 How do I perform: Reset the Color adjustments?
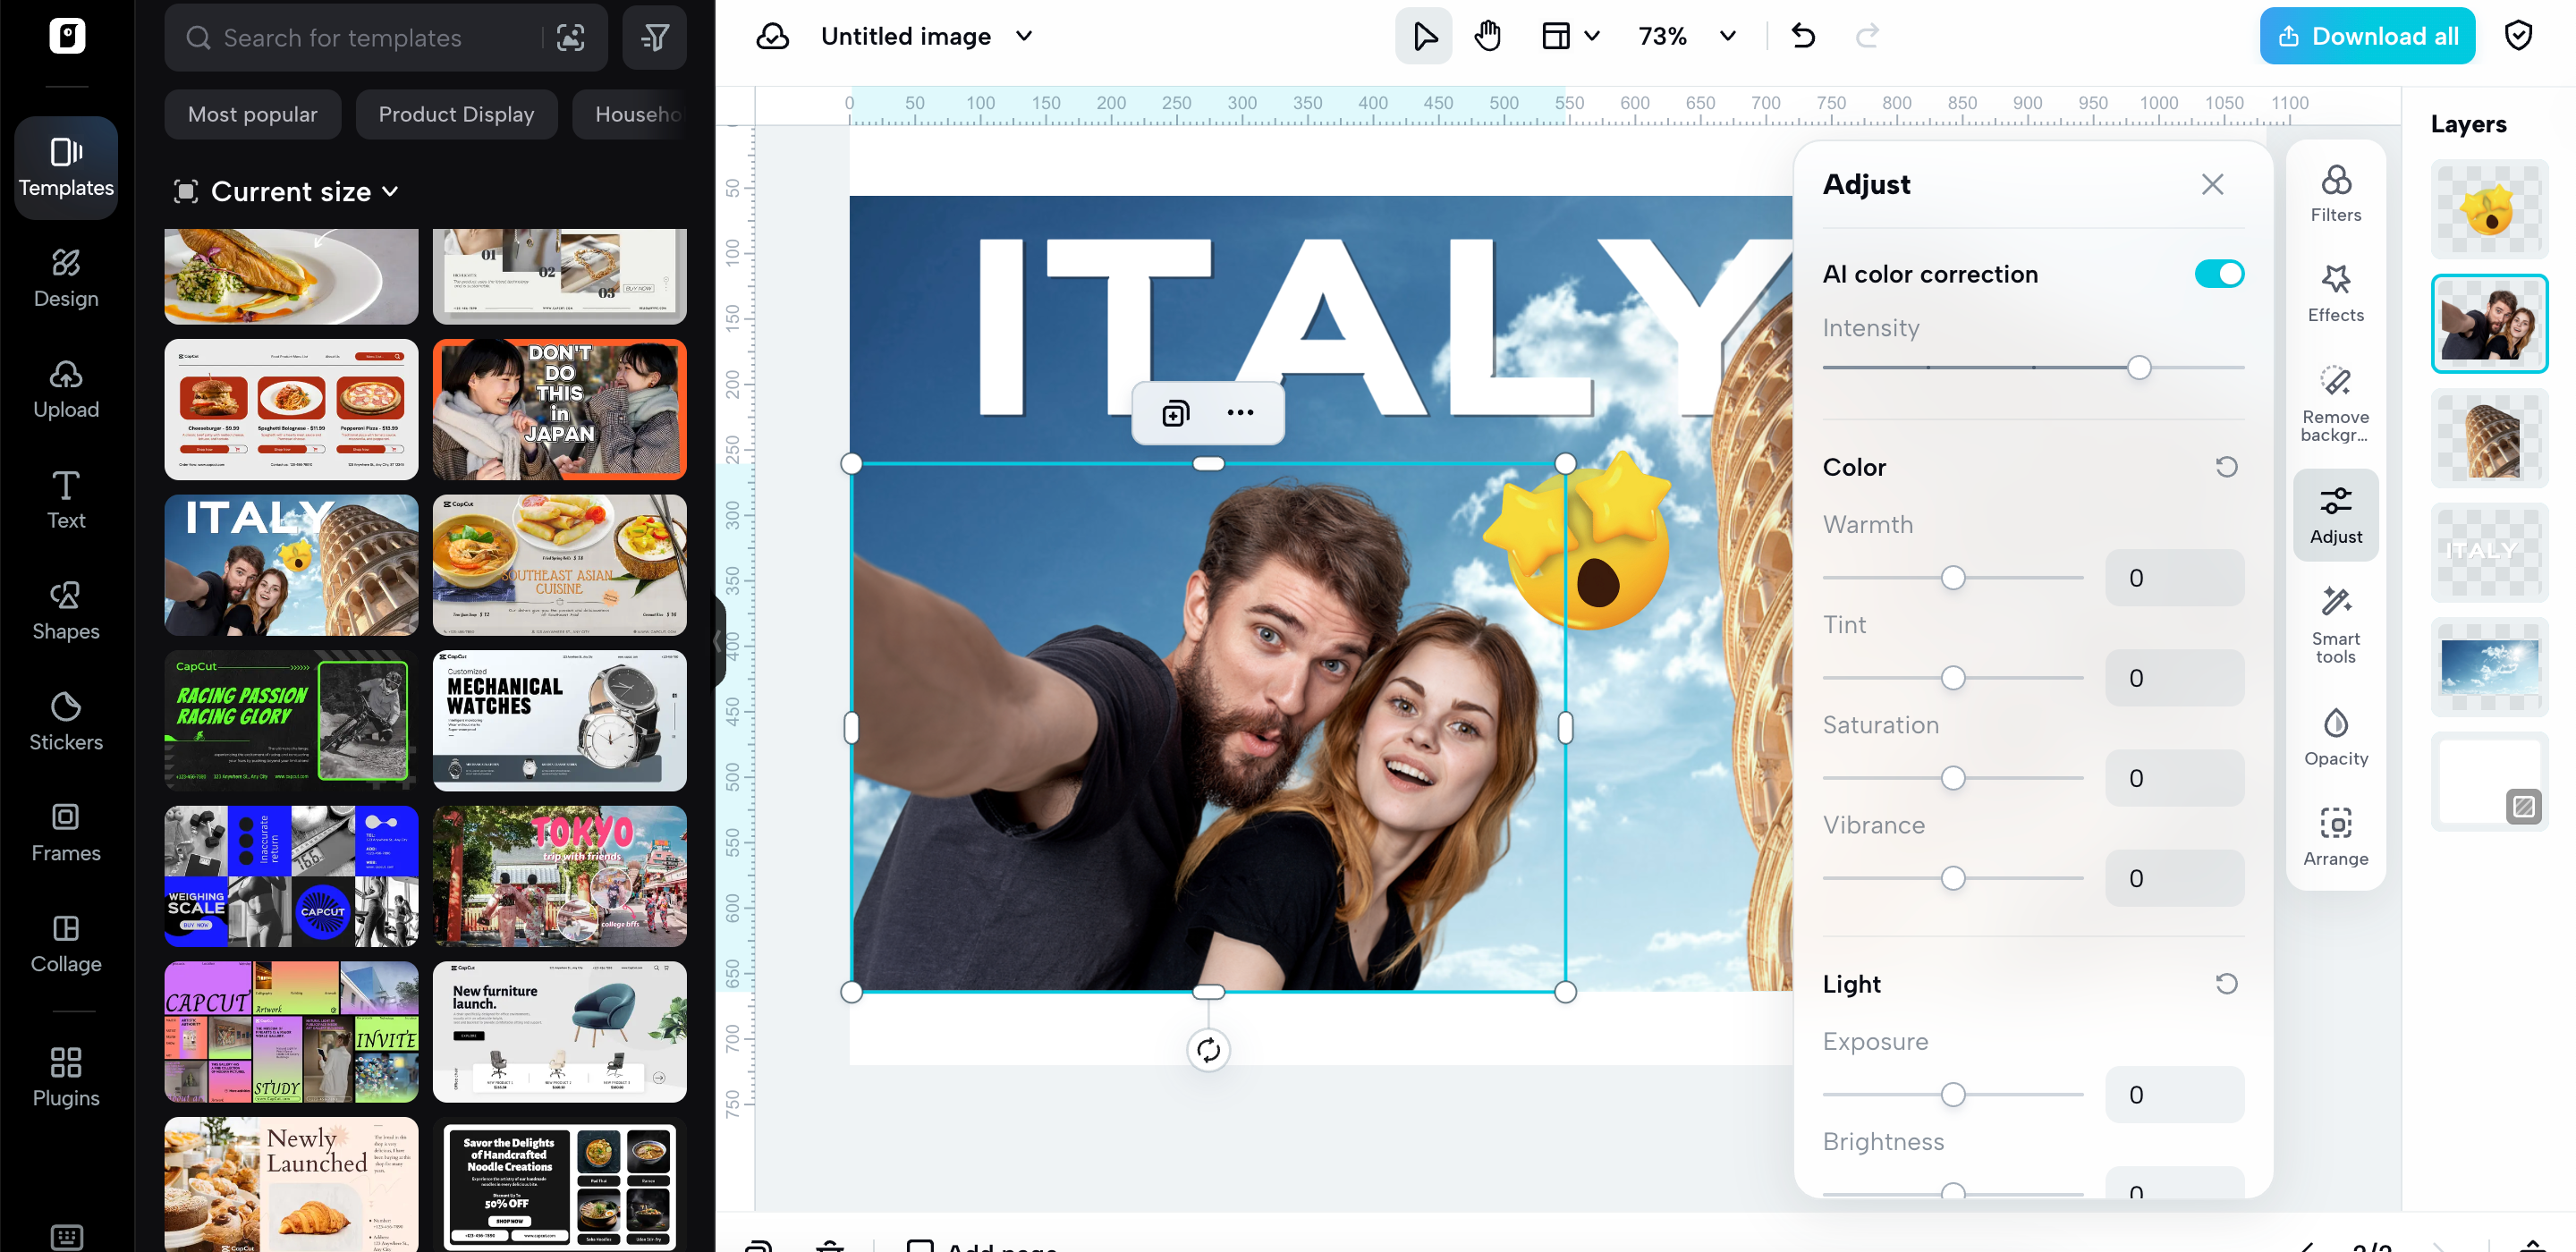(2226, 467)
